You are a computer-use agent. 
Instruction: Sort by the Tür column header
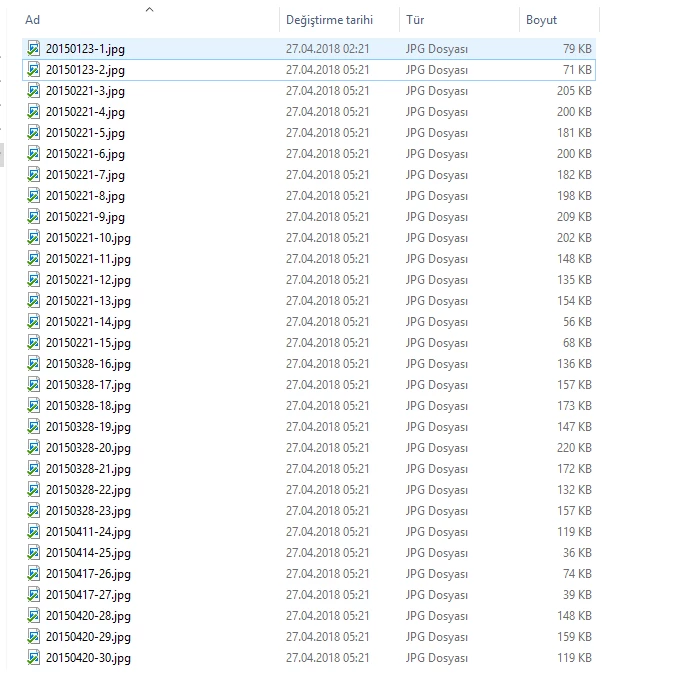click(x=415, y=20)
